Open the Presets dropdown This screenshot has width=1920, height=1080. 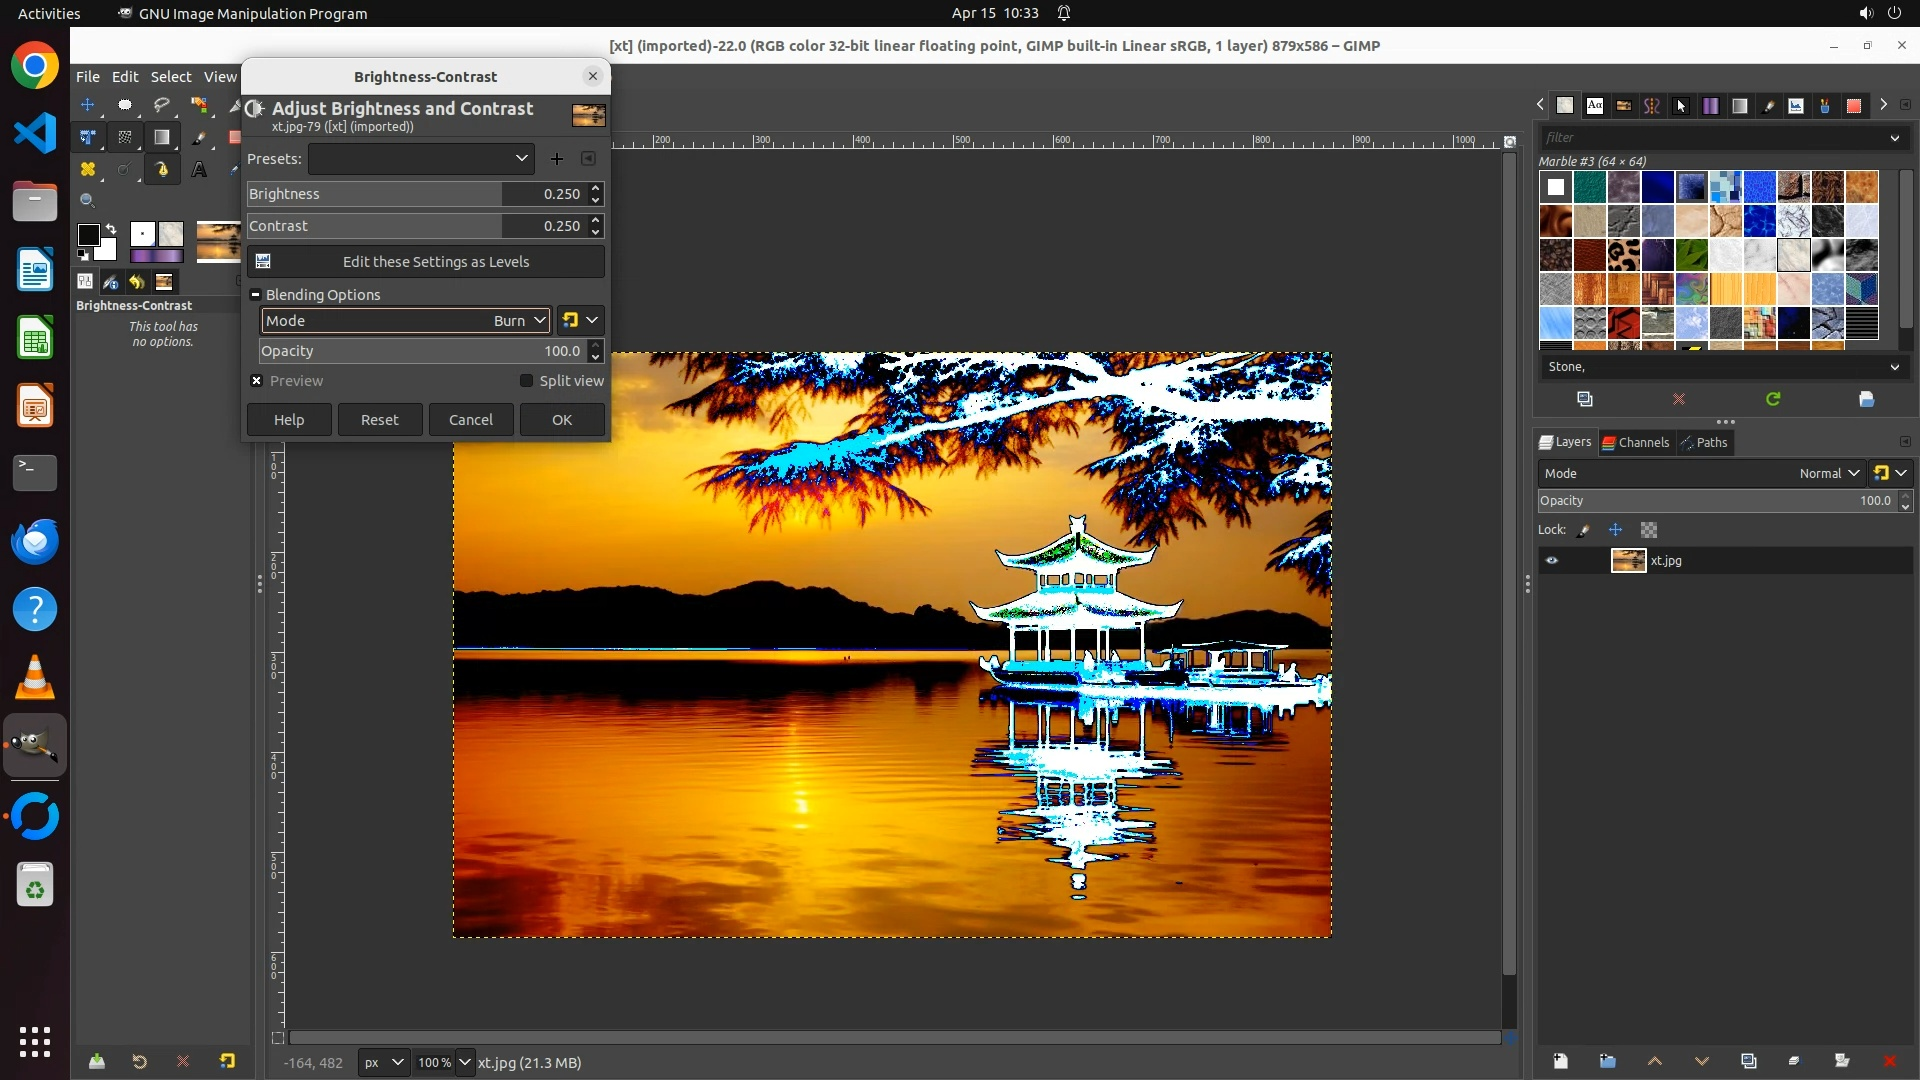point(421,159)
